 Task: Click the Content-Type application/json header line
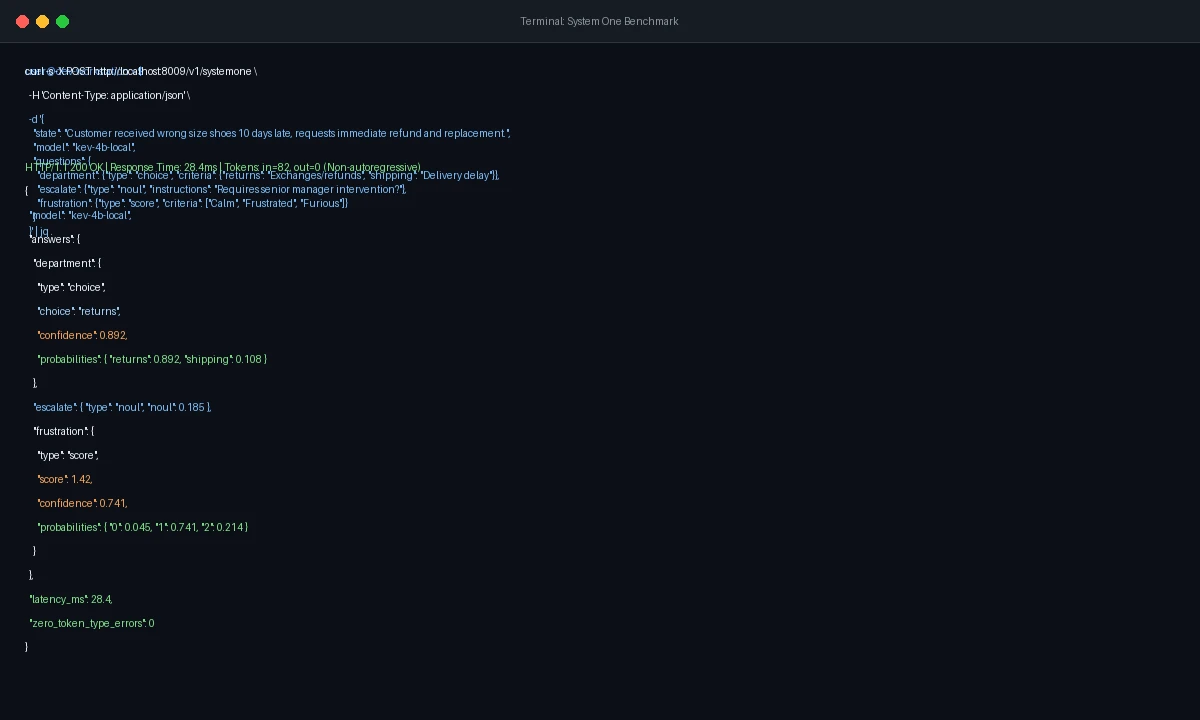tap(109, 95)
